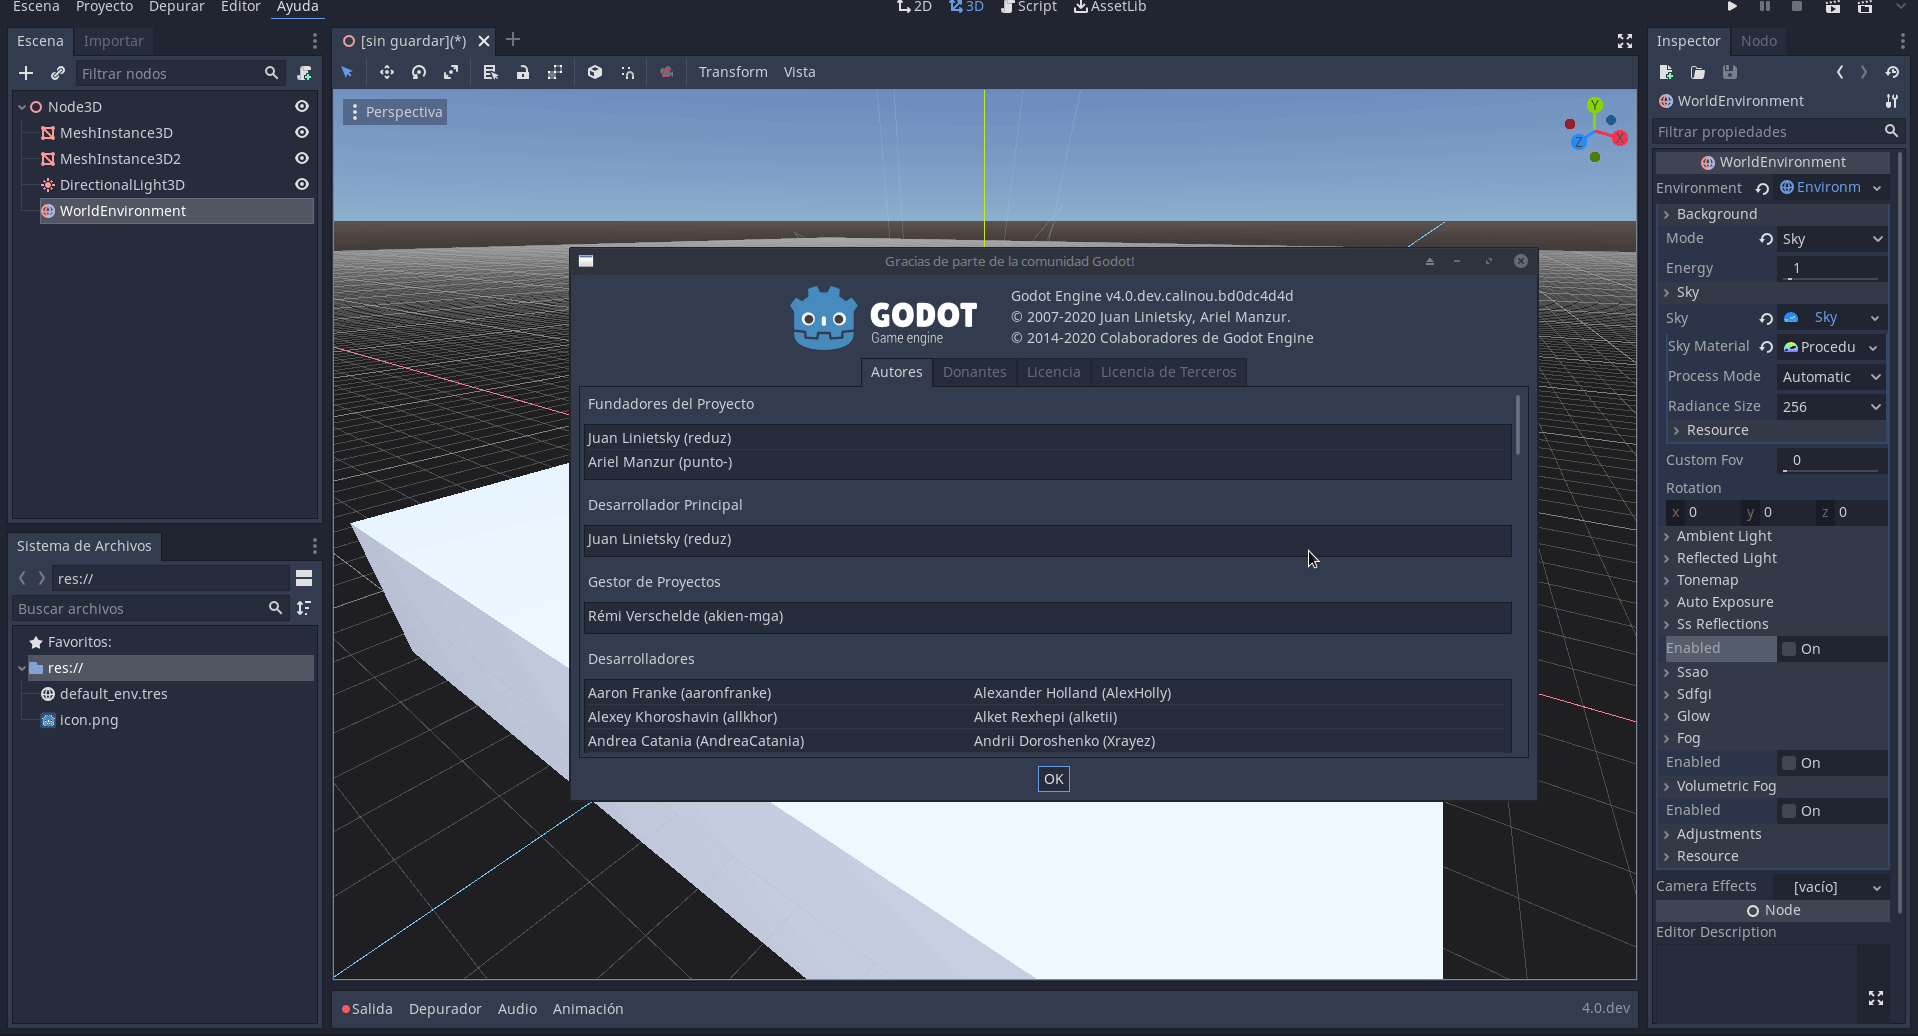1918x1036 pixels.
Task: Toggle DirectionalLight3D visibility eye
Action: click(301, 184)
